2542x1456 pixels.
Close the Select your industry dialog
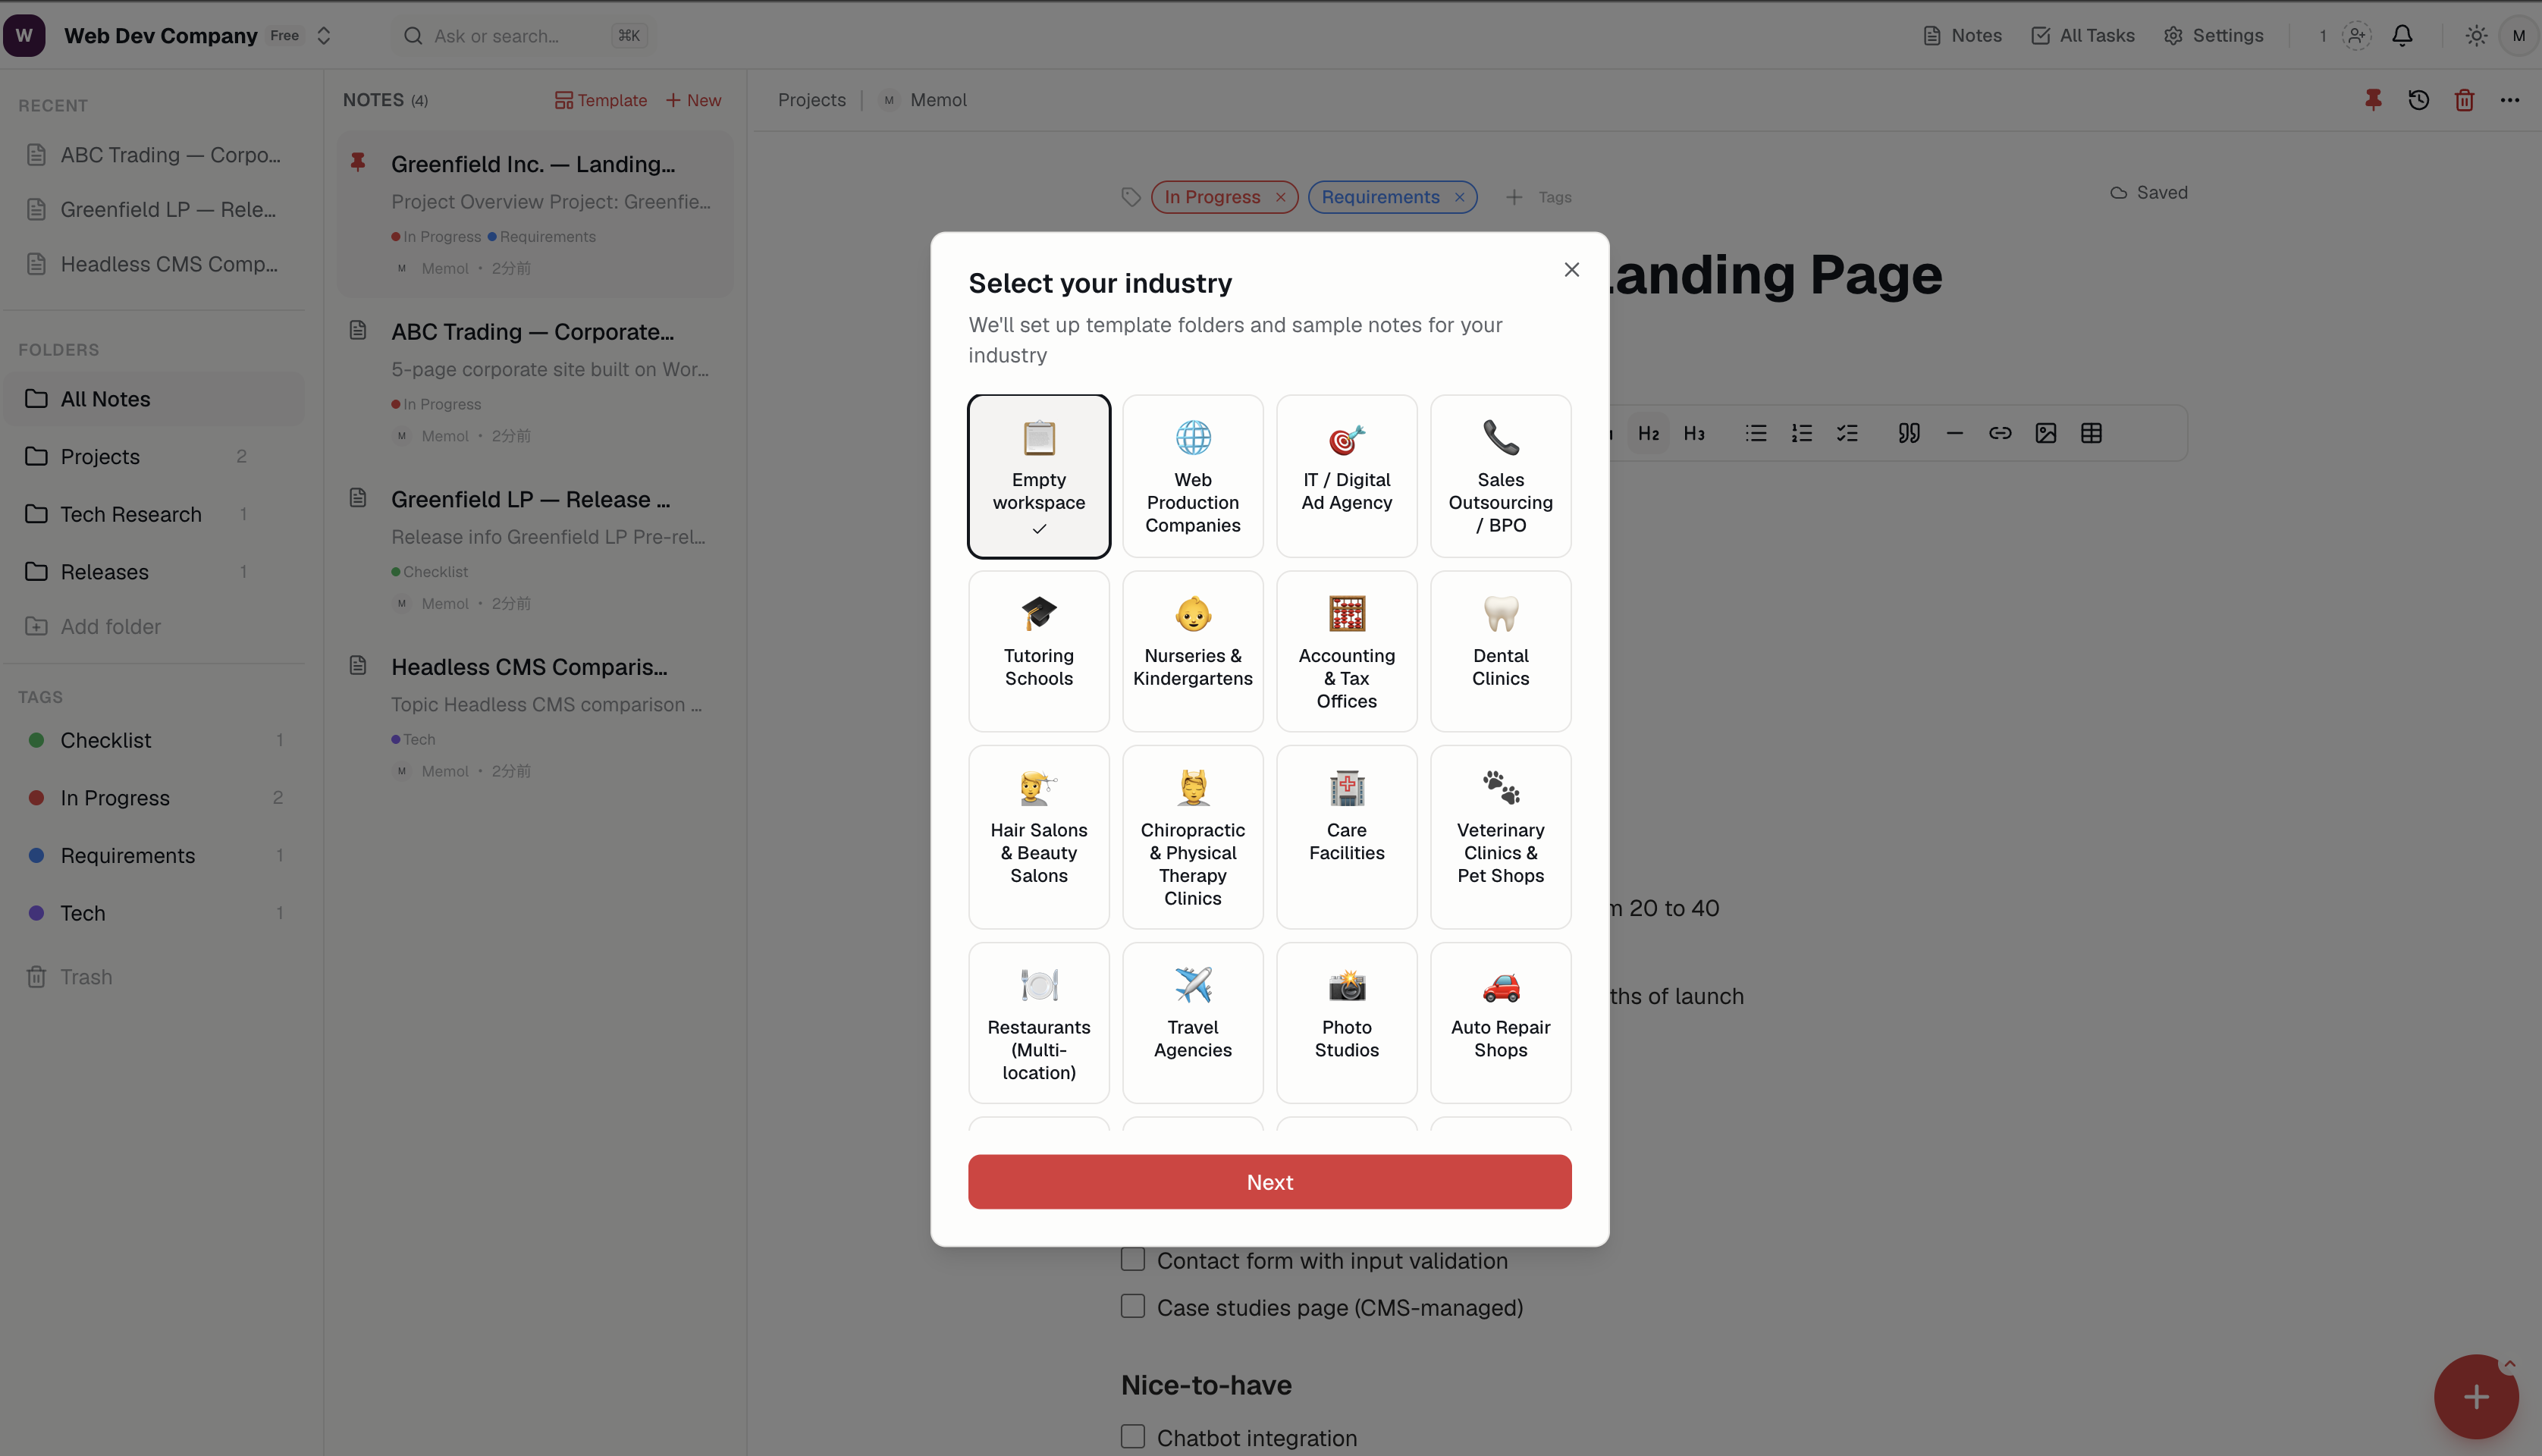coord(1571,270)
